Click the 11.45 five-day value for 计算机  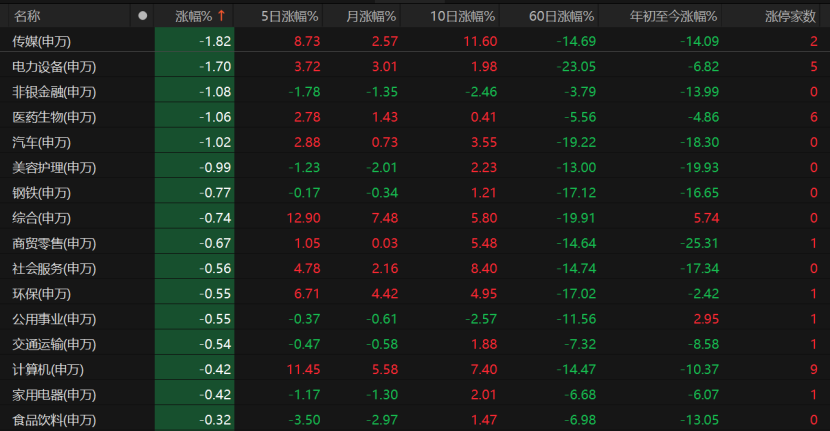coord(303,370)
